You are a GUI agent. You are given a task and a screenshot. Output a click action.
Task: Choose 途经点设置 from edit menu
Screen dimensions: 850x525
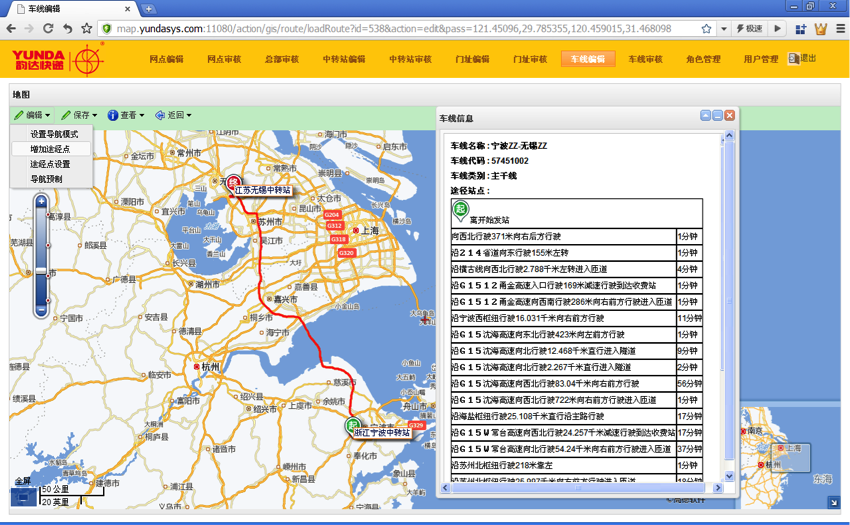50,164
